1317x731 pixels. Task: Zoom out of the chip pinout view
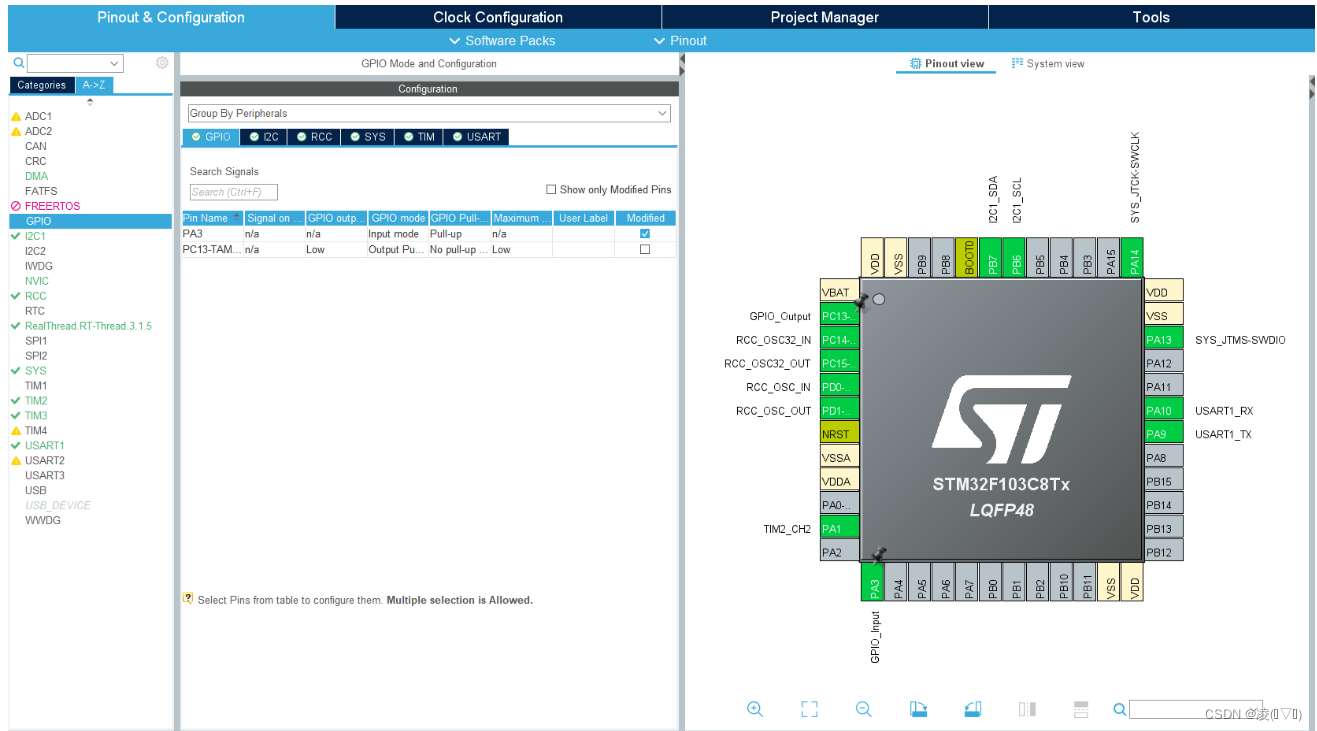pyautogui.click(x=864, y=709)
